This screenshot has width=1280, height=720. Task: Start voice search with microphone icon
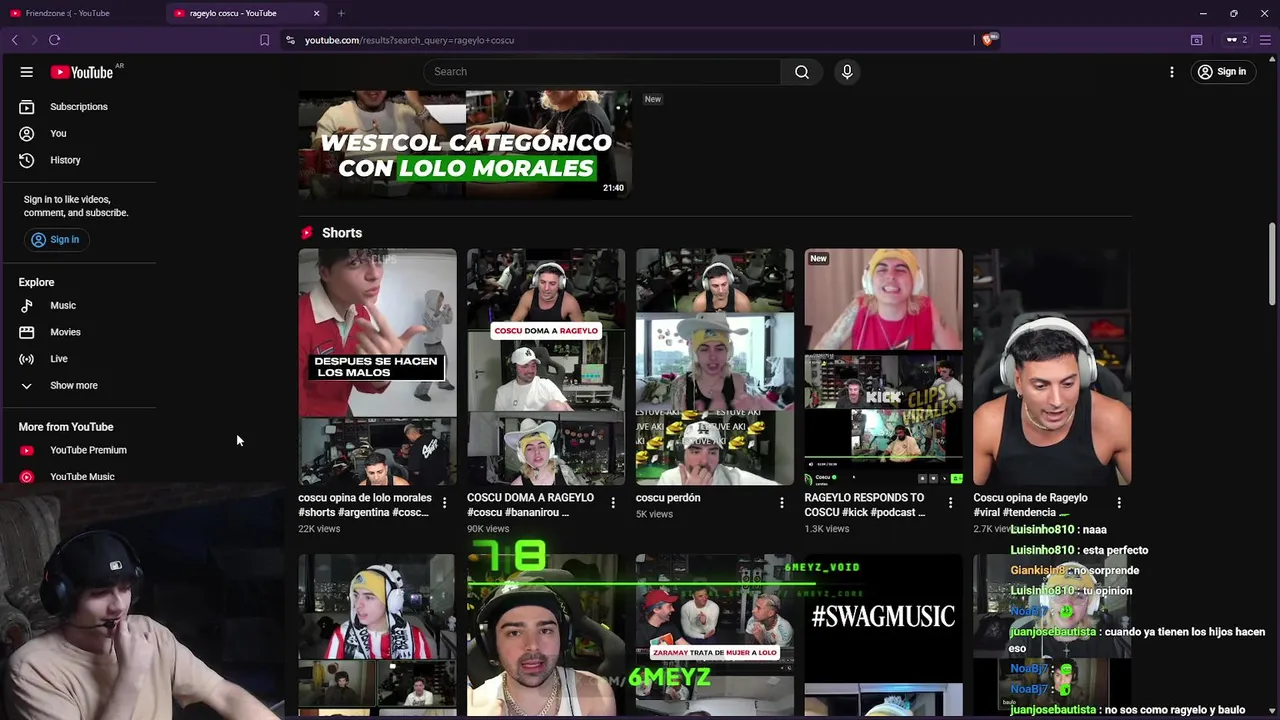847,72
